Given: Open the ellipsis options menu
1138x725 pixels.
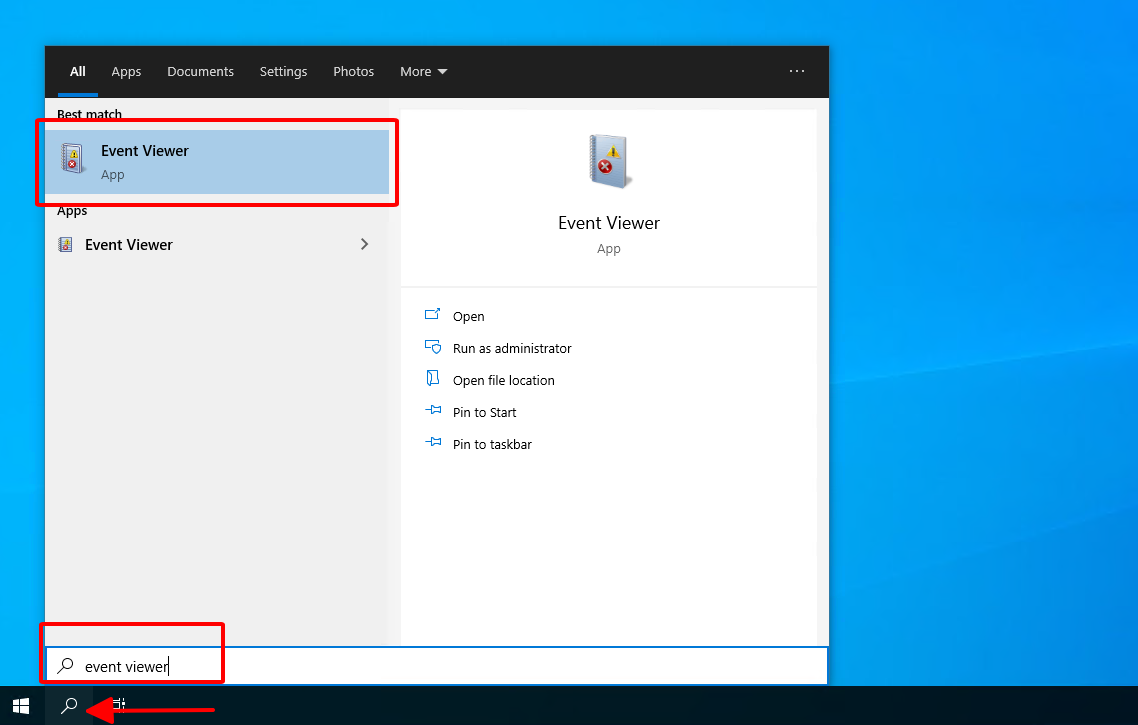Looking at the screenshot, I should coord(797,71).
